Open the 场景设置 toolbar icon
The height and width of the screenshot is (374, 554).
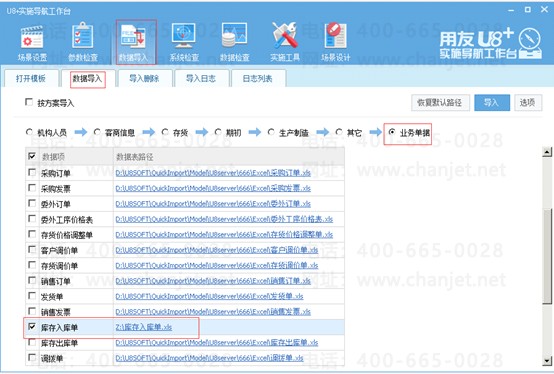[x=32, y=42]
